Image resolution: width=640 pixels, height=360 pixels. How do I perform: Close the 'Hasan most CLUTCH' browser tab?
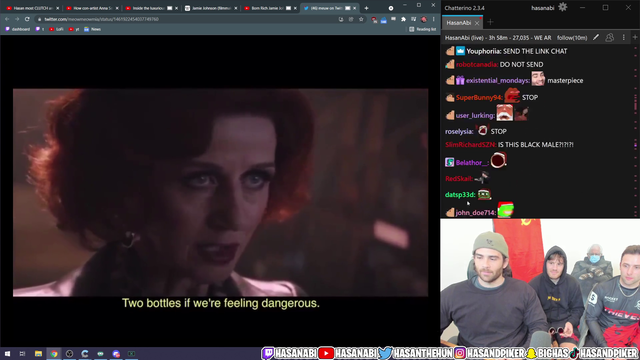point(58,8)
